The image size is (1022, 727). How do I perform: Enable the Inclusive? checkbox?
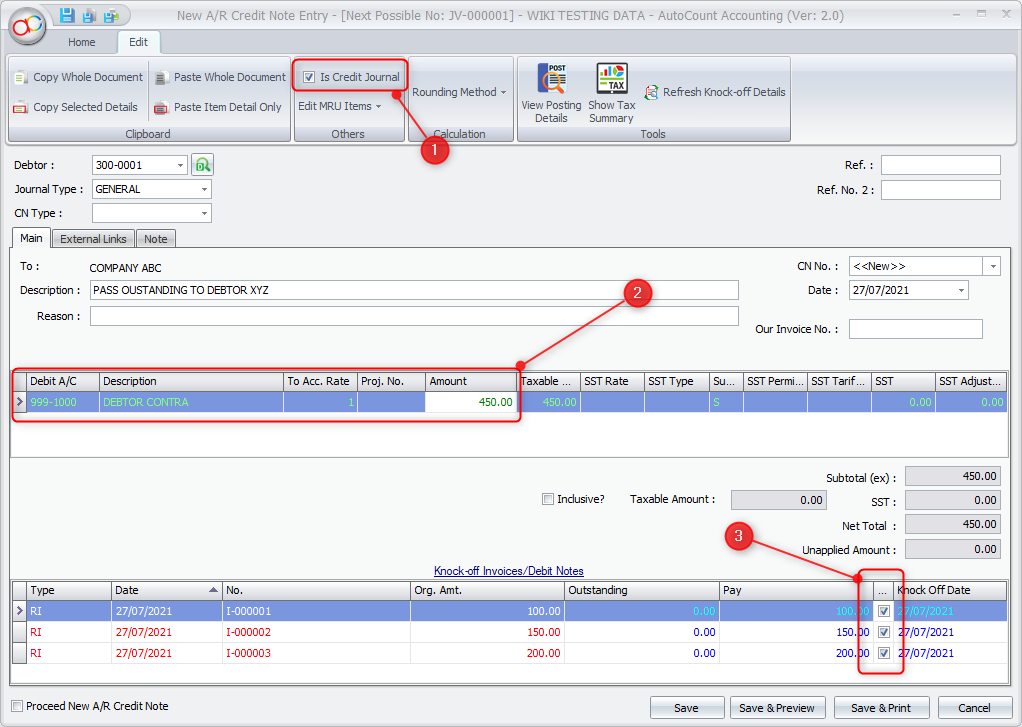547,499
